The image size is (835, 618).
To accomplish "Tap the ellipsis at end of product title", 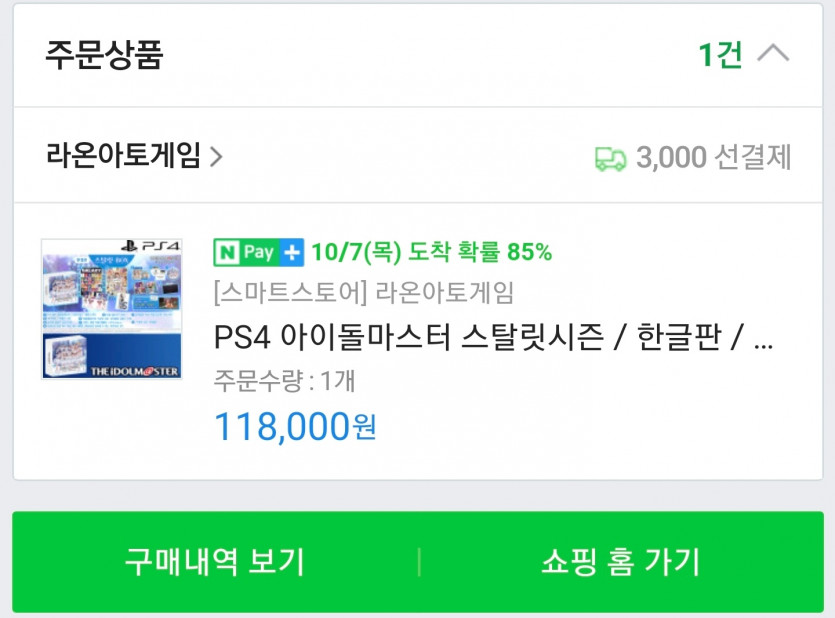I will click(x=763, y=345).
